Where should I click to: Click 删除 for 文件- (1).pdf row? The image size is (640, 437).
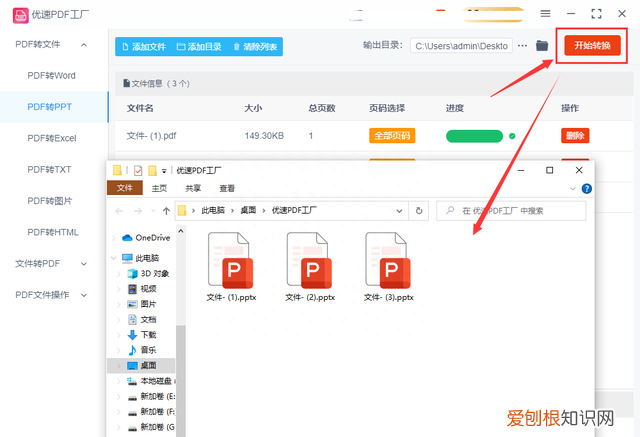575,135
